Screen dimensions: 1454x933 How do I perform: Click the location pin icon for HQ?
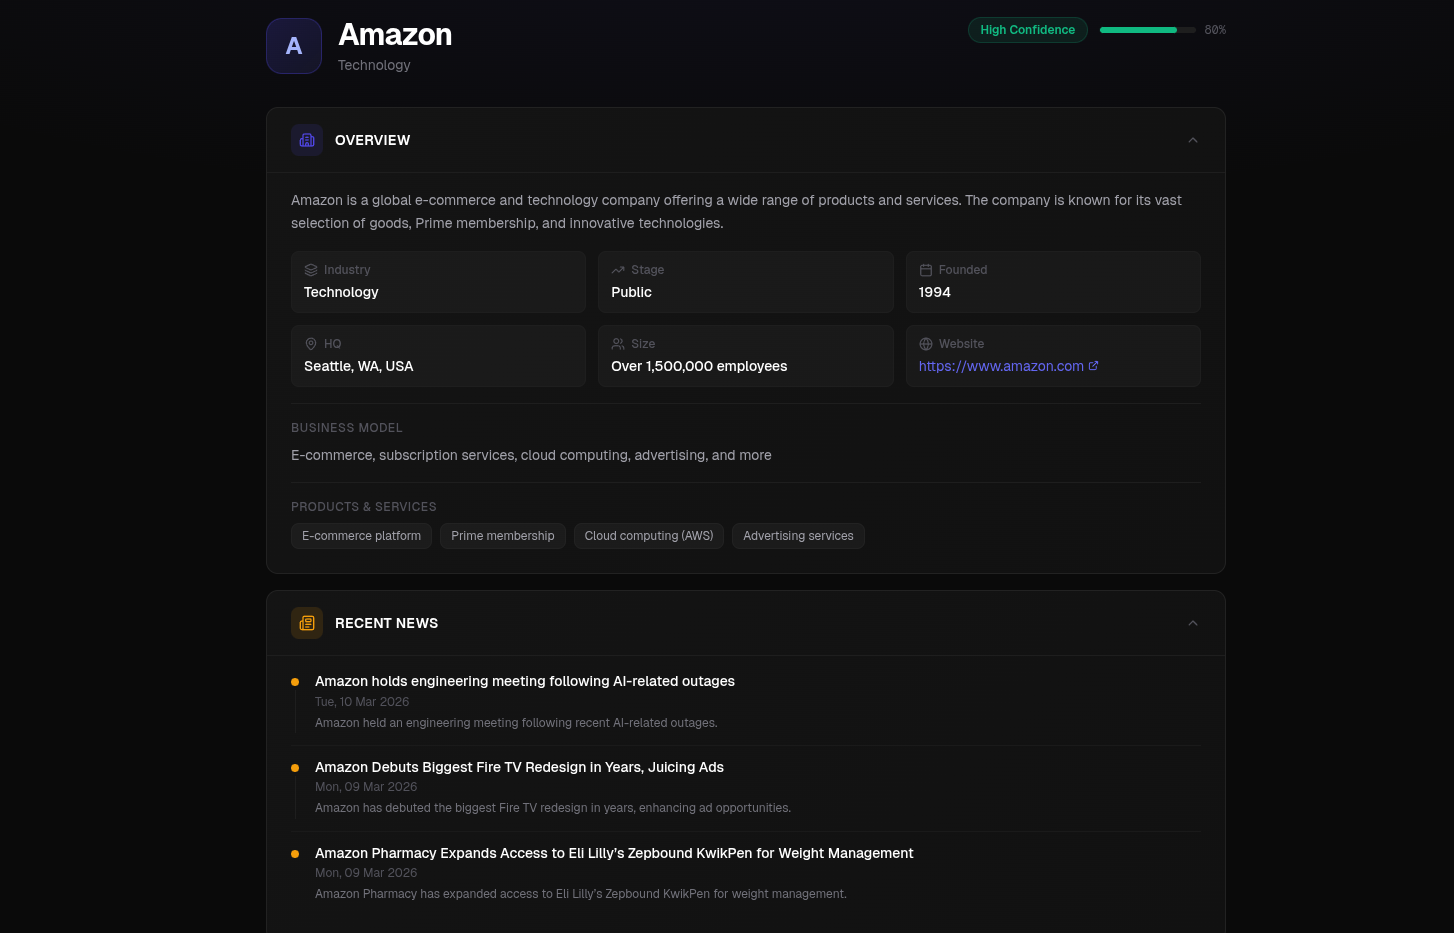pos(311,344)
